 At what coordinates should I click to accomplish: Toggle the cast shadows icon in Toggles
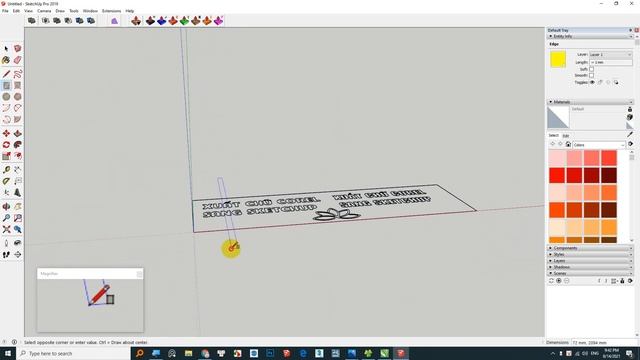(x=616, y=82)
